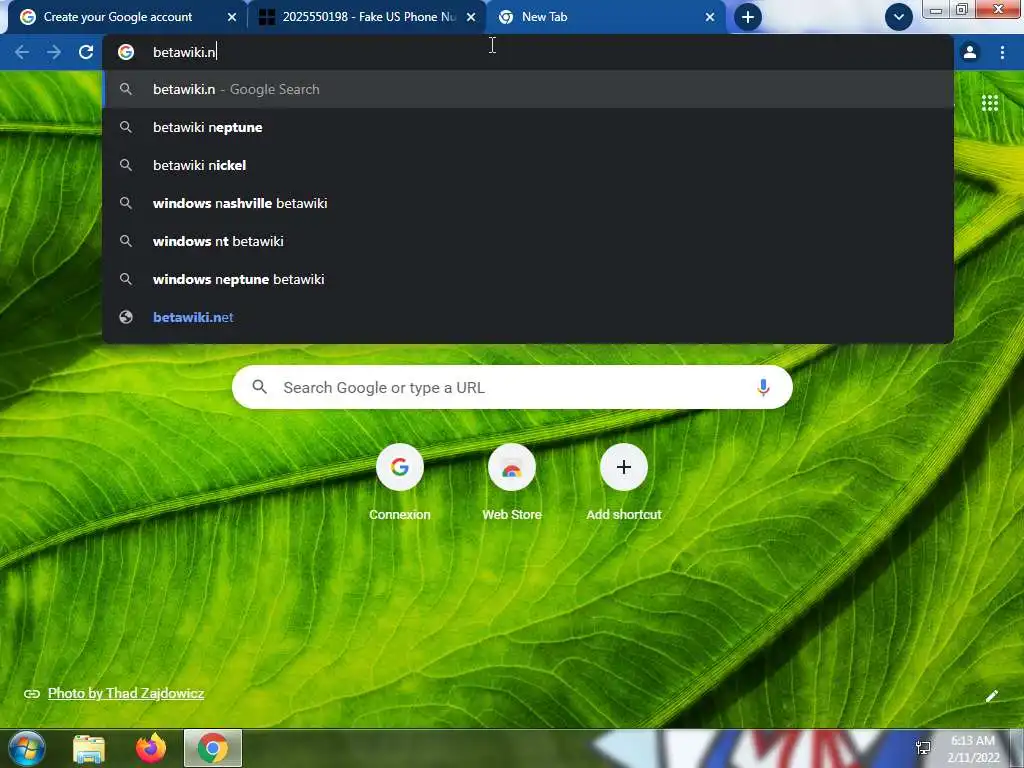The image size is (1024, 768).
Task: Open the Connexion shortcut
Action: coord(400,482)
